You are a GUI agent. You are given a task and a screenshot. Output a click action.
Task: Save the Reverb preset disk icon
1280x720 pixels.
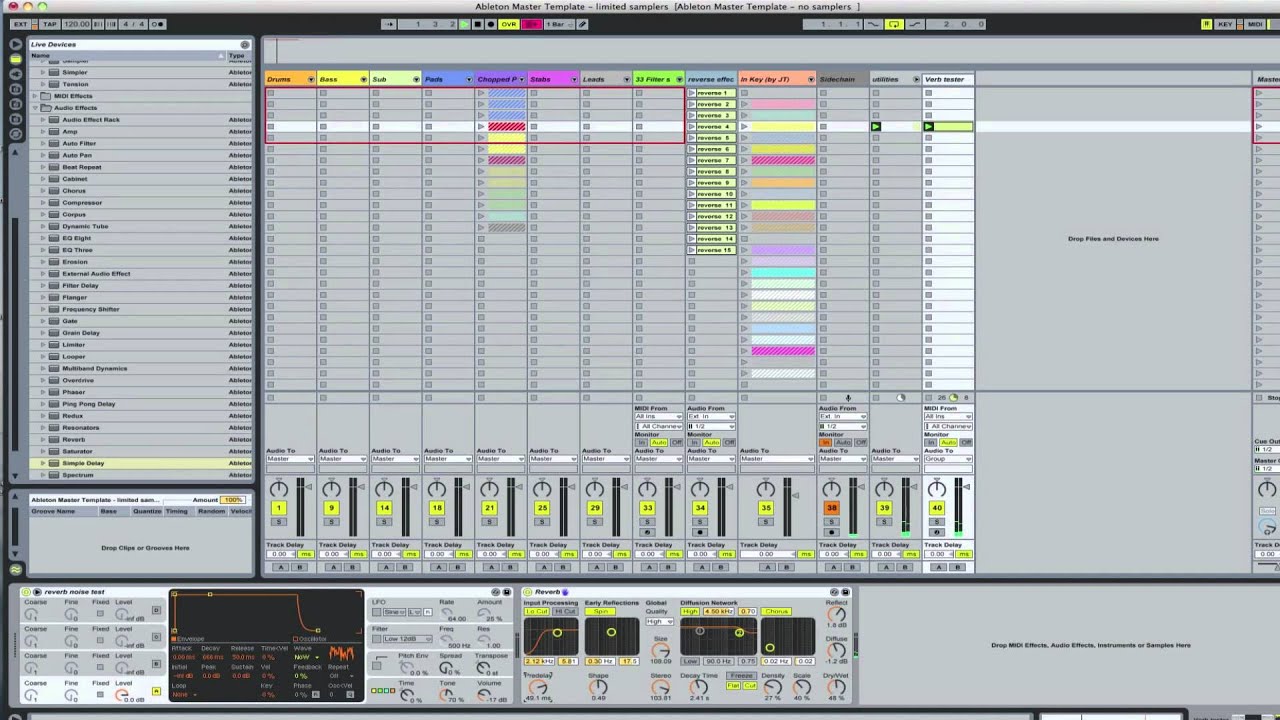pos(844,592)
